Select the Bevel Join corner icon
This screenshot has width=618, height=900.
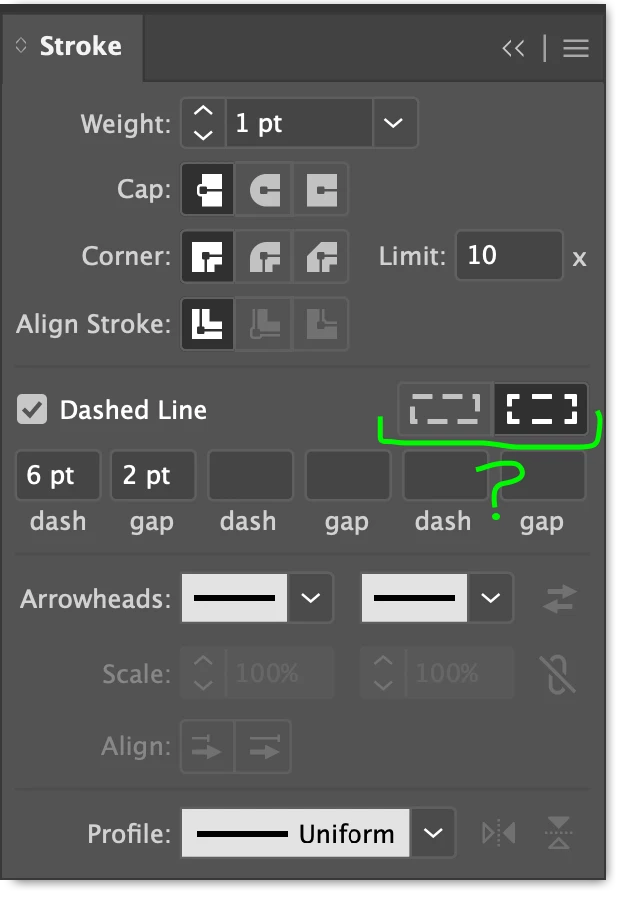pyautogui.click(x=321, y=257)
